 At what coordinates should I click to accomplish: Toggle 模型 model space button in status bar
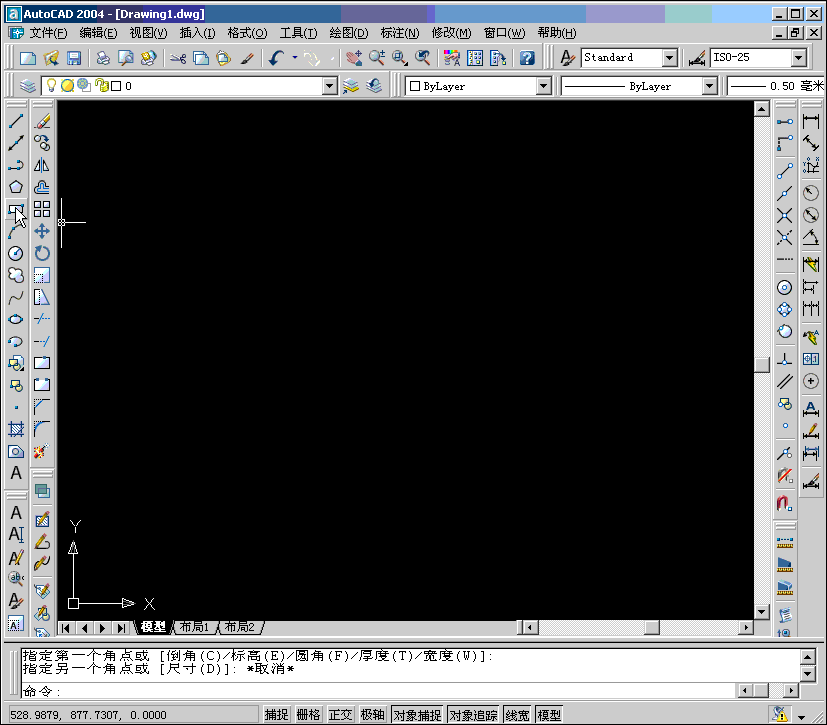(x=549, y=715)
